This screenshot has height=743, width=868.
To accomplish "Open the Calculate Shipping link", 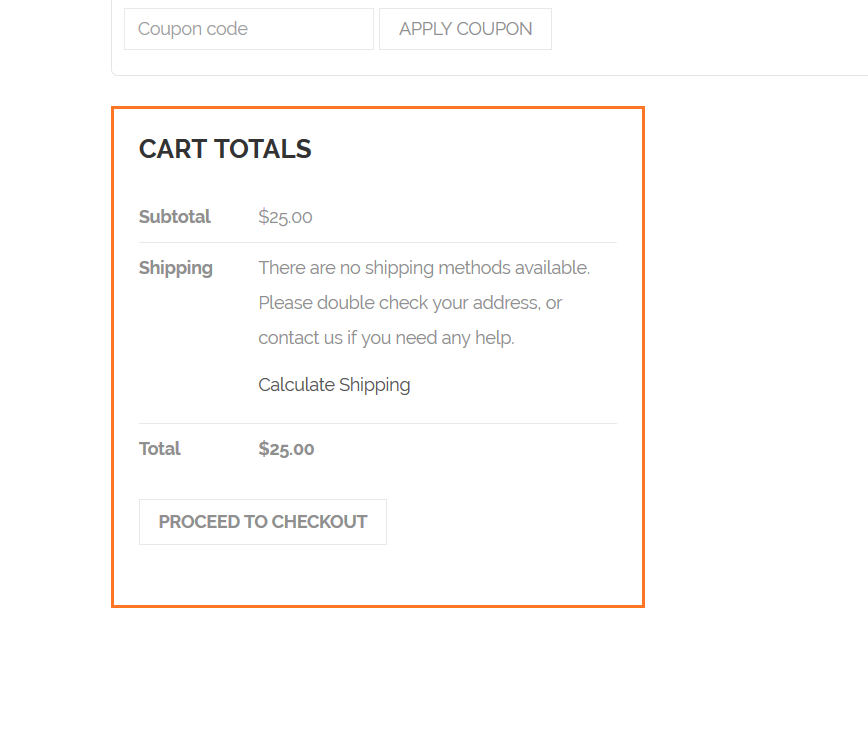I will tap(334, 385).
